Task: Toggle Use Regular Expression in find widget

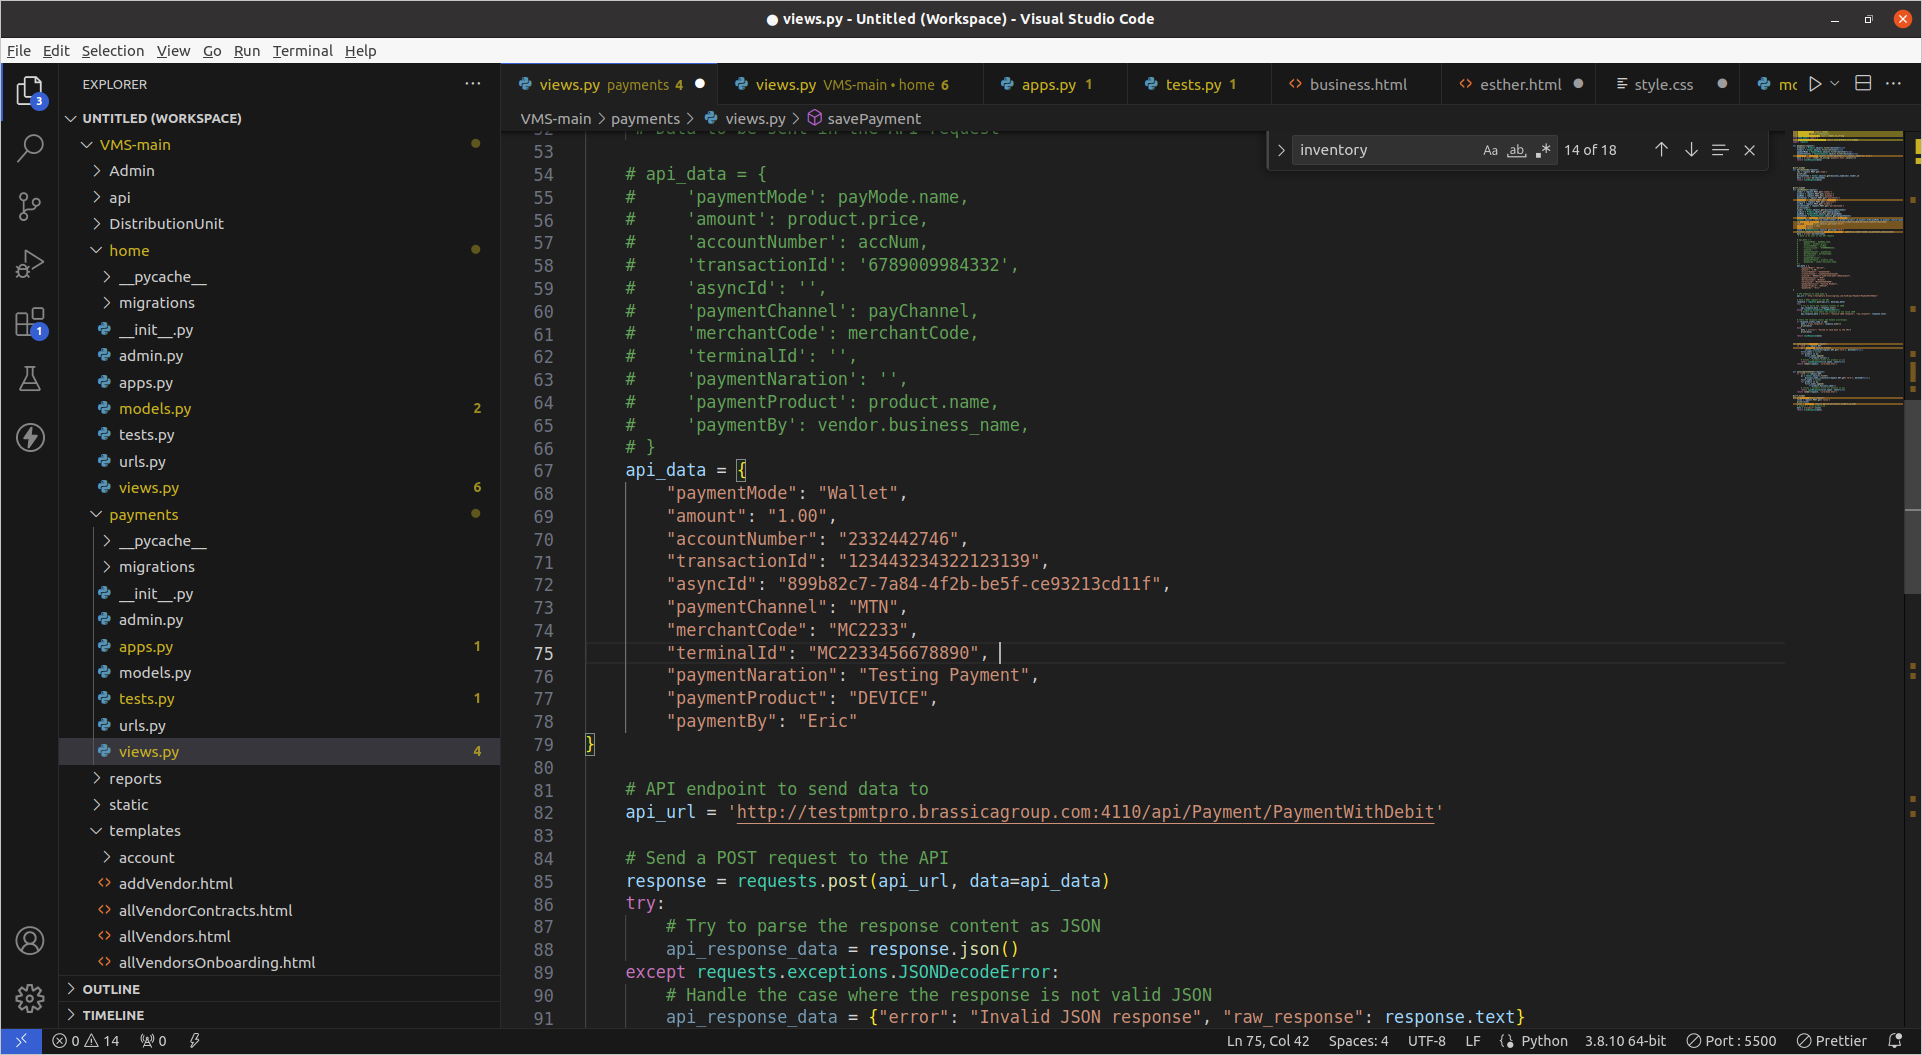Action: (1543, 150)
